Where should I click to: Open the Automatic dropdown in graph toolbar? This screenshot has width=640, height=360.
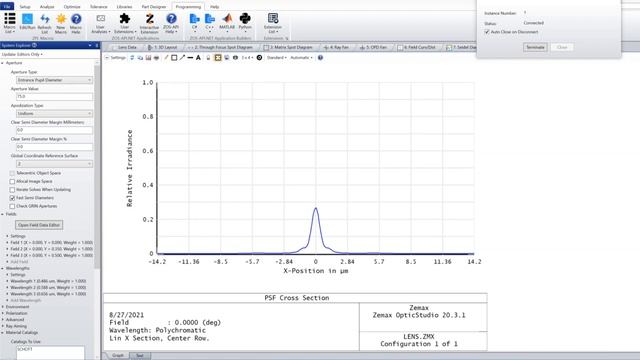tap(301, 58)
